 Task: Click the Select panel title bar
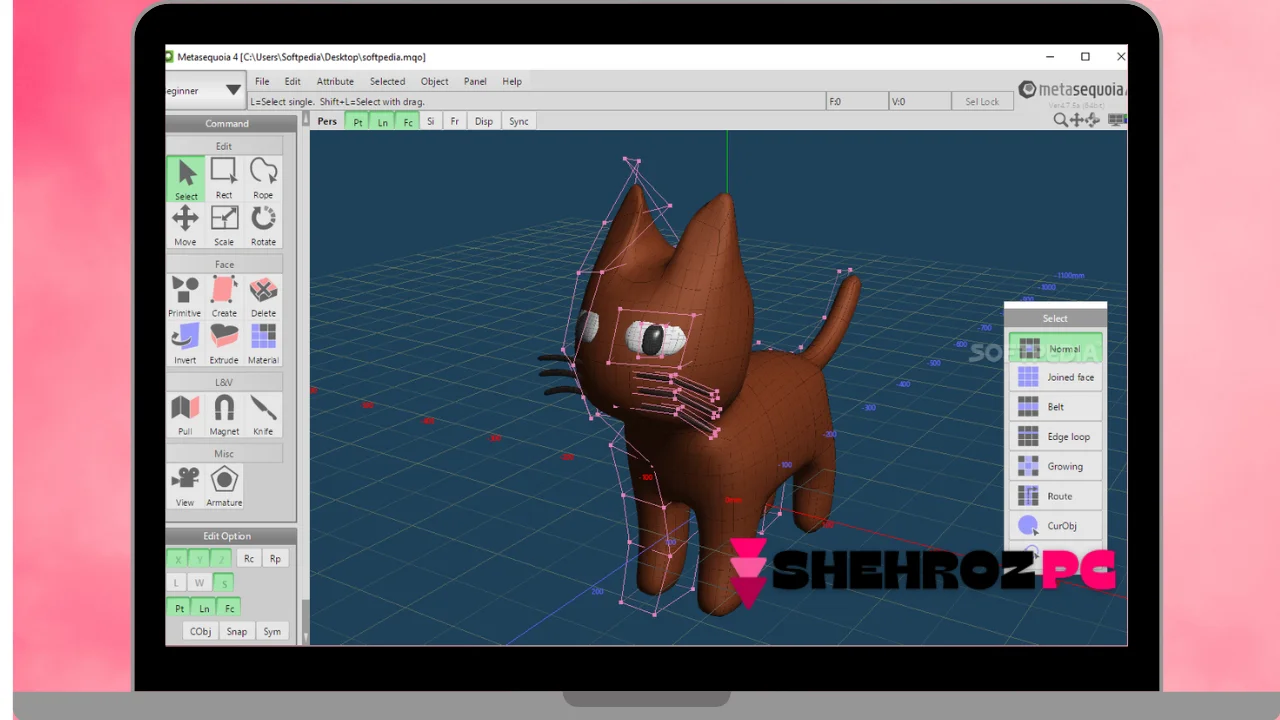[x=1055, y=318]
